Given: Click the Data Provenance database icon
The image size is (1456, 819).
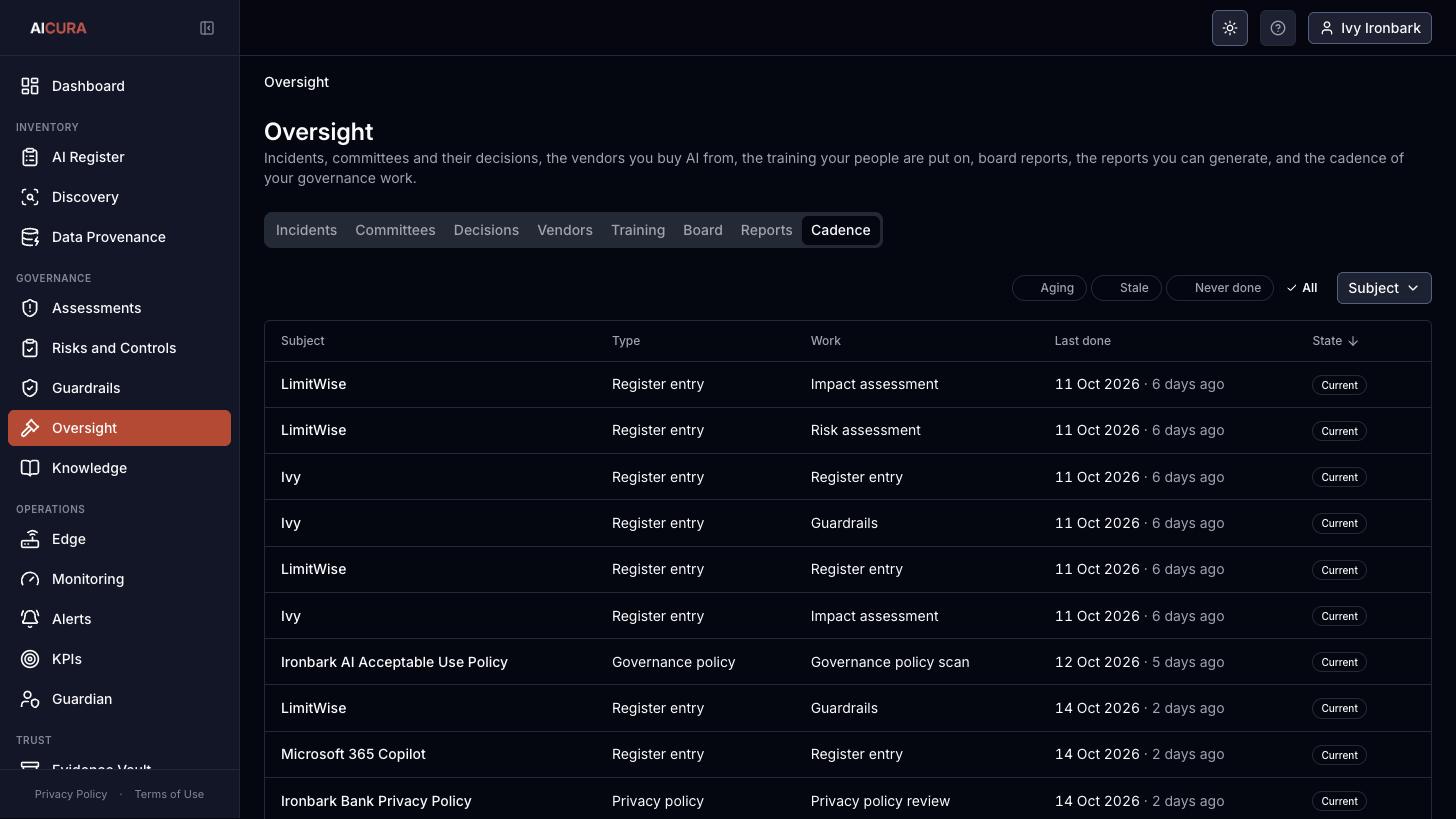Looking at the screenshot, I should pyautogui.click(x=30, y=237).
